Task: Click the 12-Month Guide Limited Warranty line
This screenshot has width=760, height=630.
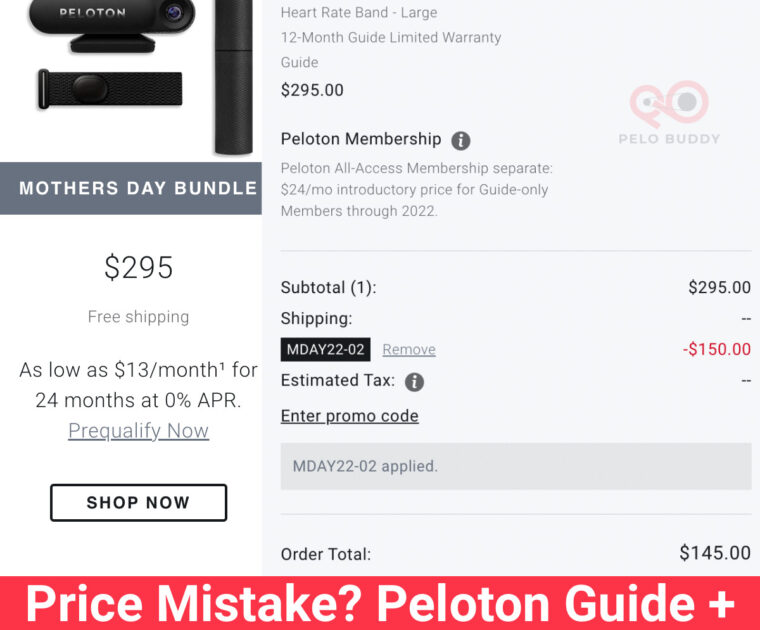Action: [391, 38]
